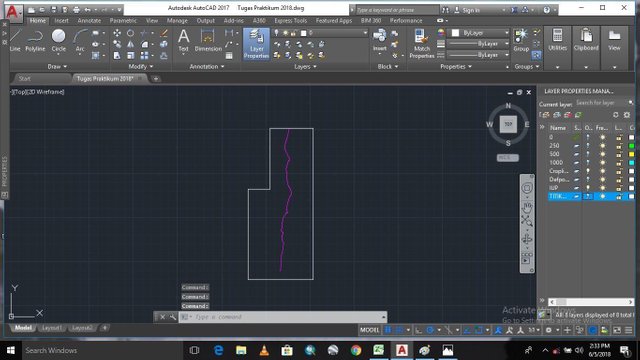
Task: Toggle lock for layer 0
Action: (x=619, y=138)
